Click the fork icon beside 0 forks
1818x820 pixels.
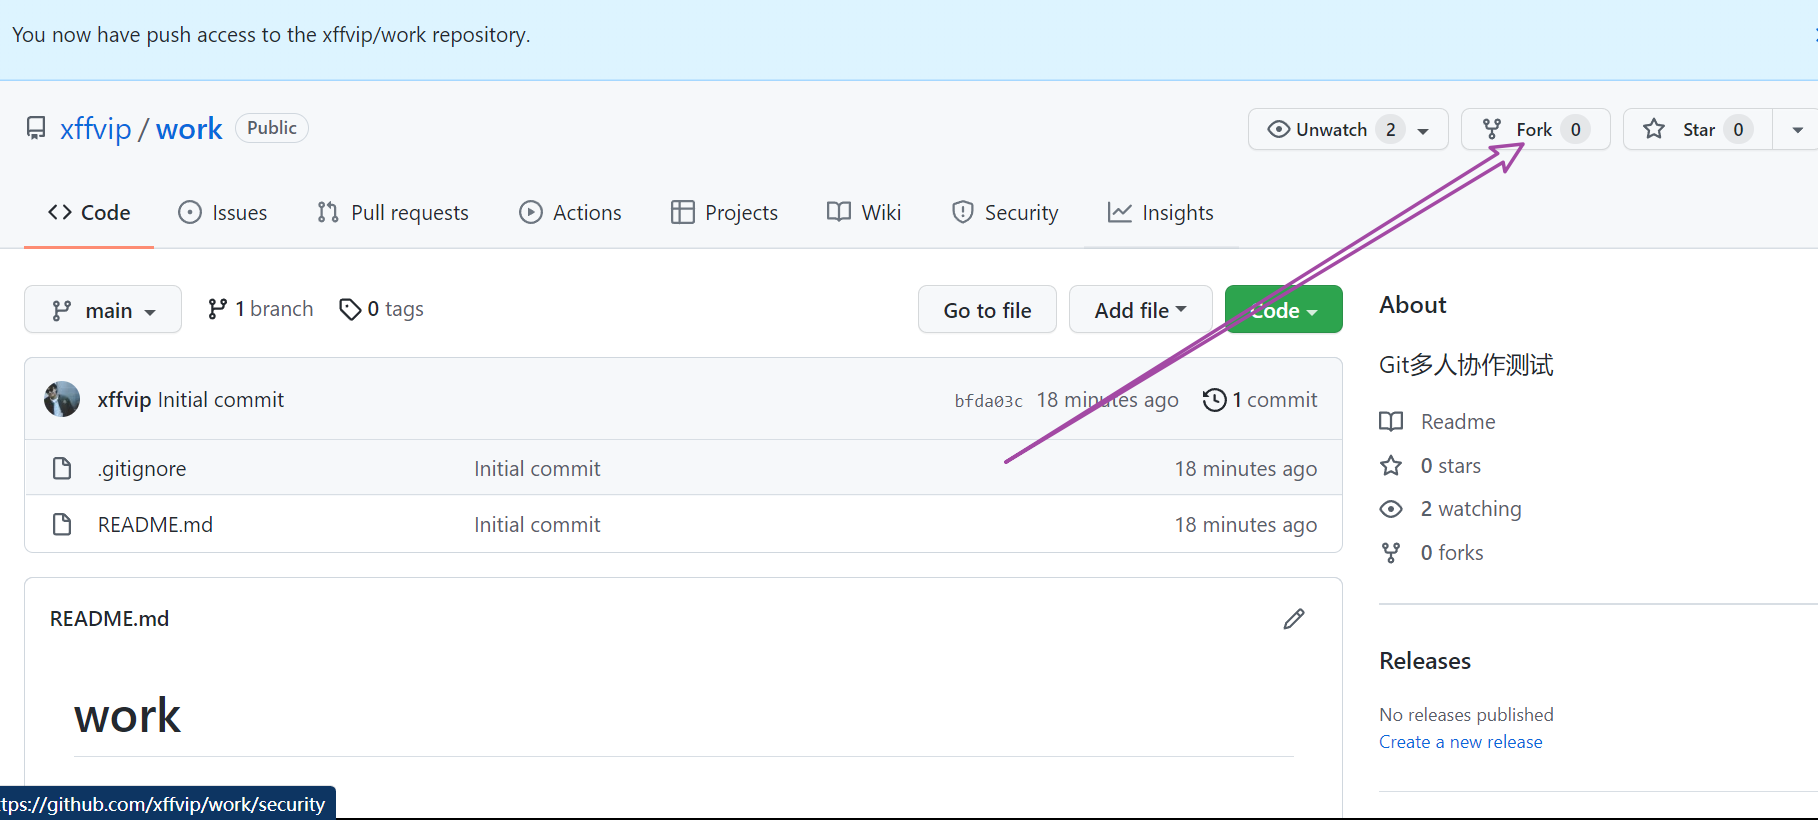1391,553
